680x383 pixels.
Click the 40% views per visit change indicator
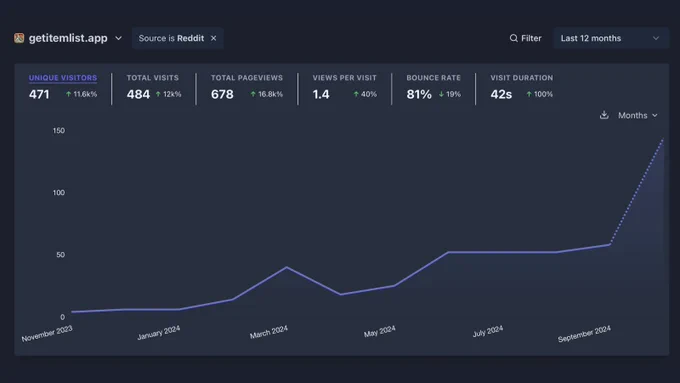(365, 94)
